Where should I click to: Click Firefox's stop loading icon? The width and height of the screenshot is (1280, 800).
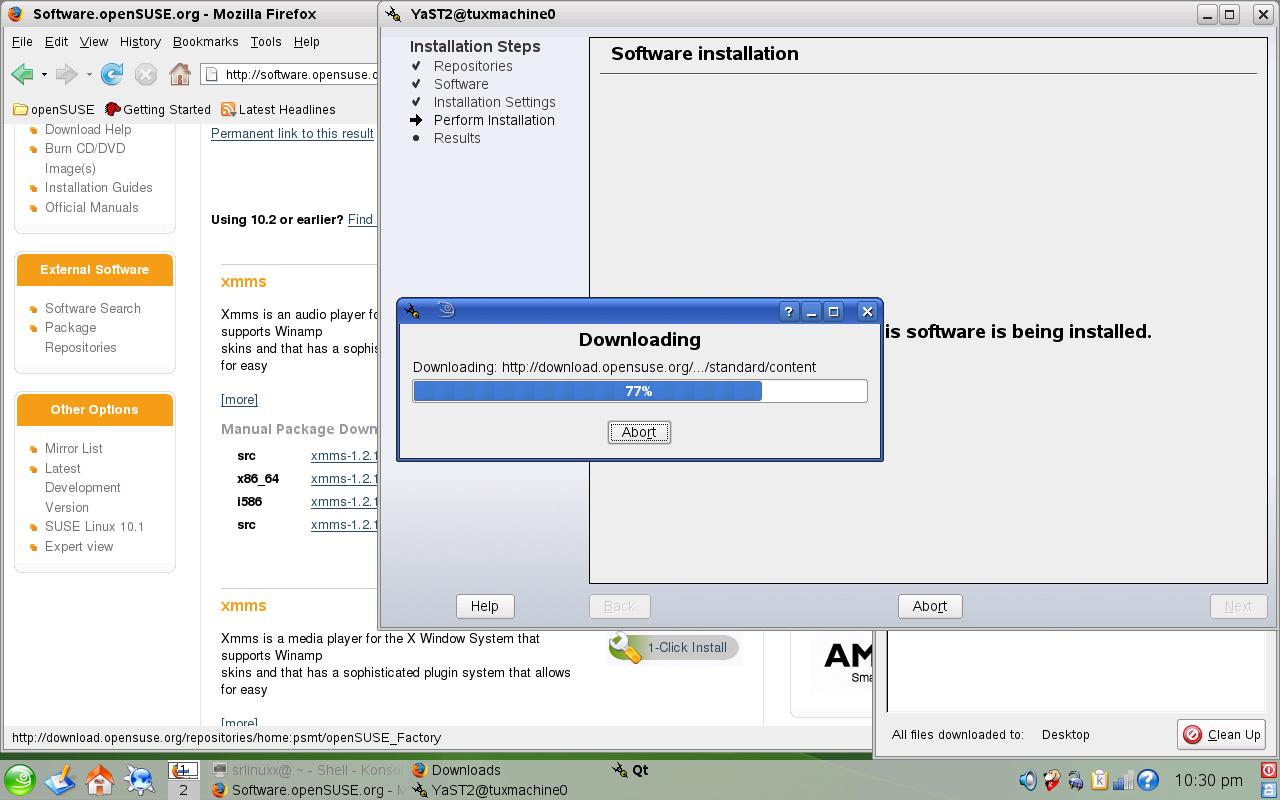146,74
